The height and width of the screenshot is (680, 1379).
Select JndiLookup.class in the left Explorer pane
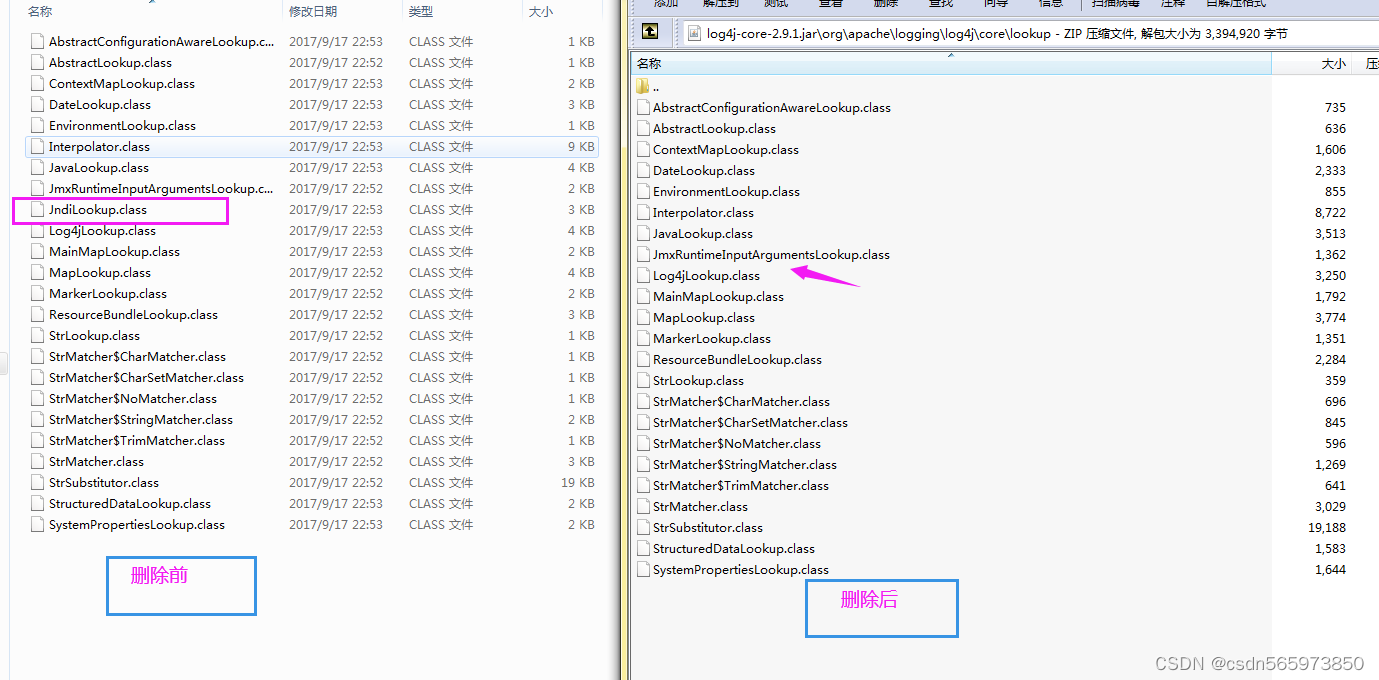coord(96,209)
